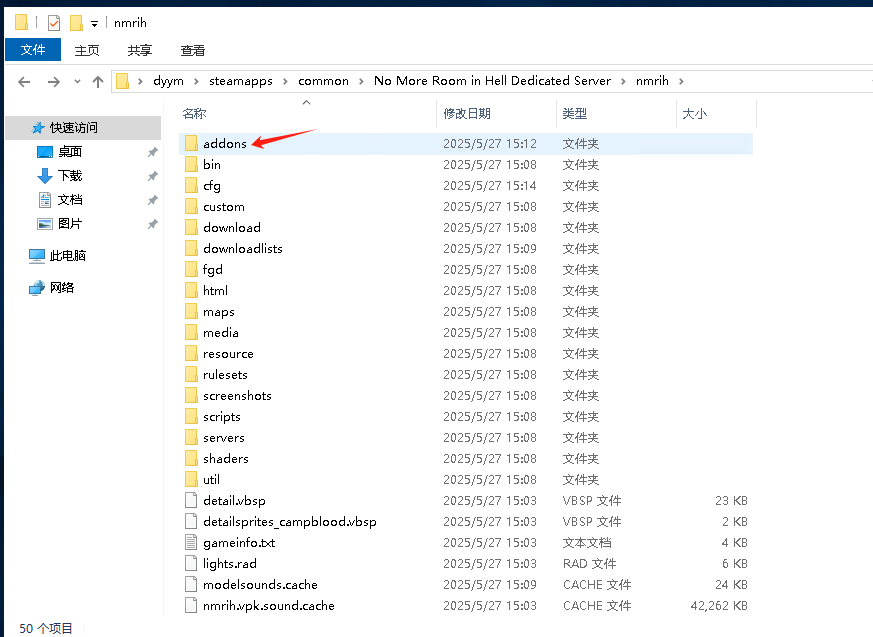Sort by the date modified column header
Viewport: 873px width, 637px height.
point(467,114)
